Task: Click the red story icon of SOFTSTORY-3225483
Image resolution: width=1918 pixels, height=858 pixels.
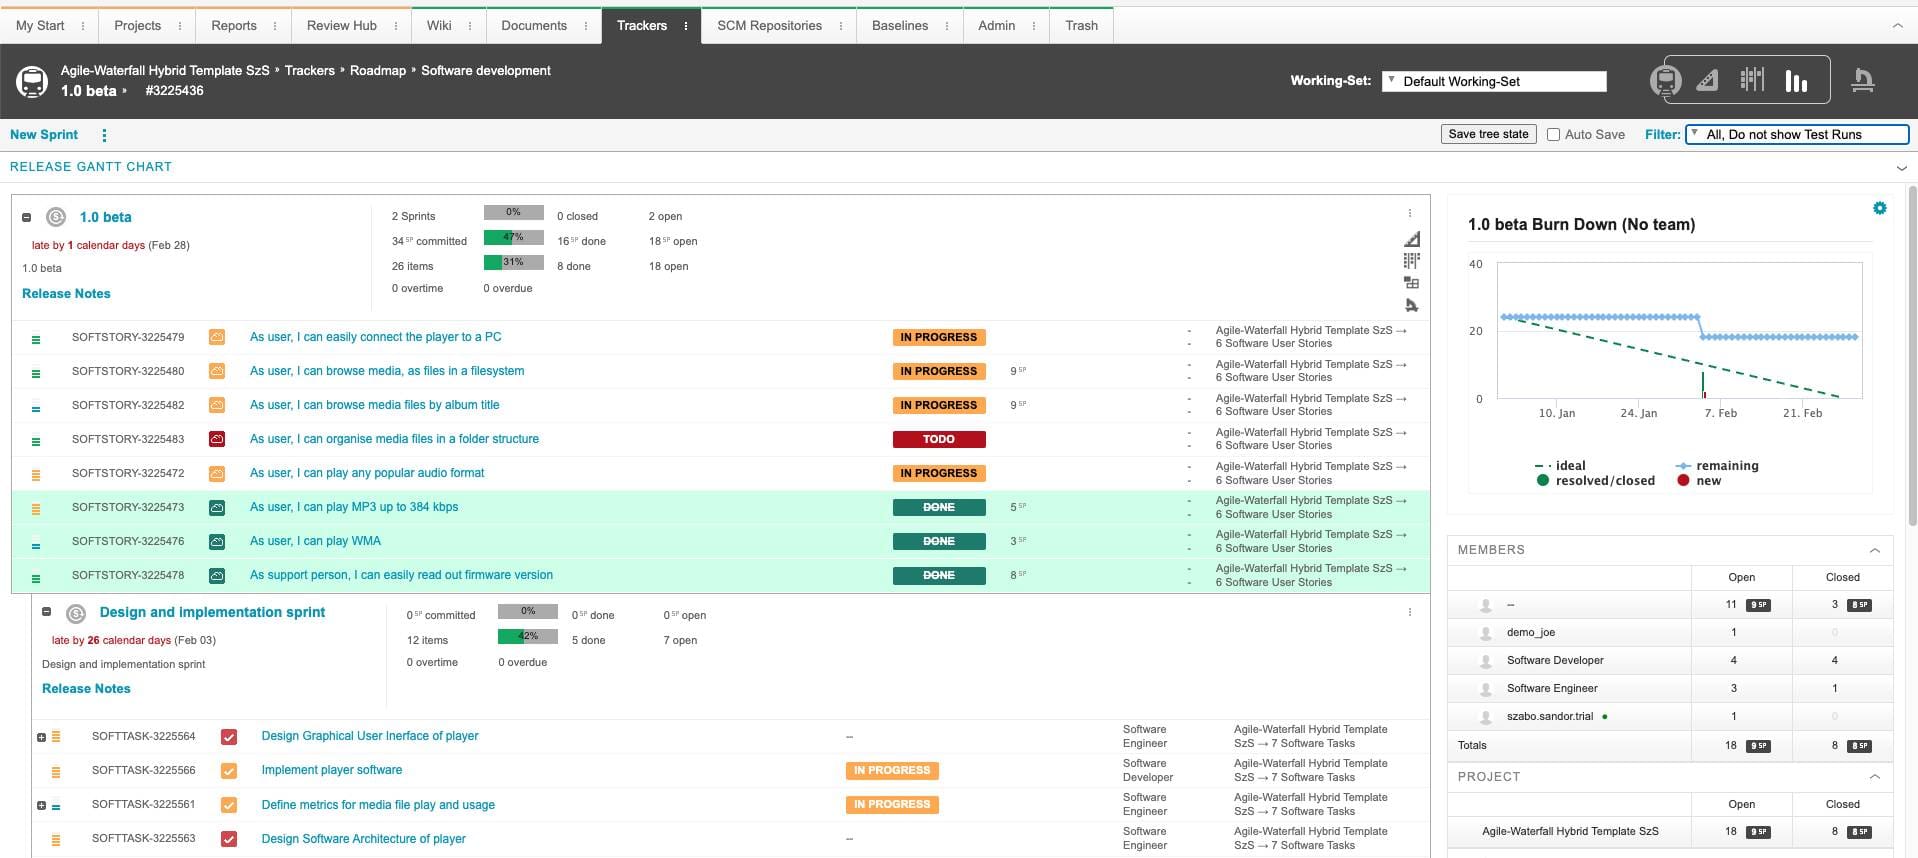Action: pyautogui.click(x=217, y=439)
